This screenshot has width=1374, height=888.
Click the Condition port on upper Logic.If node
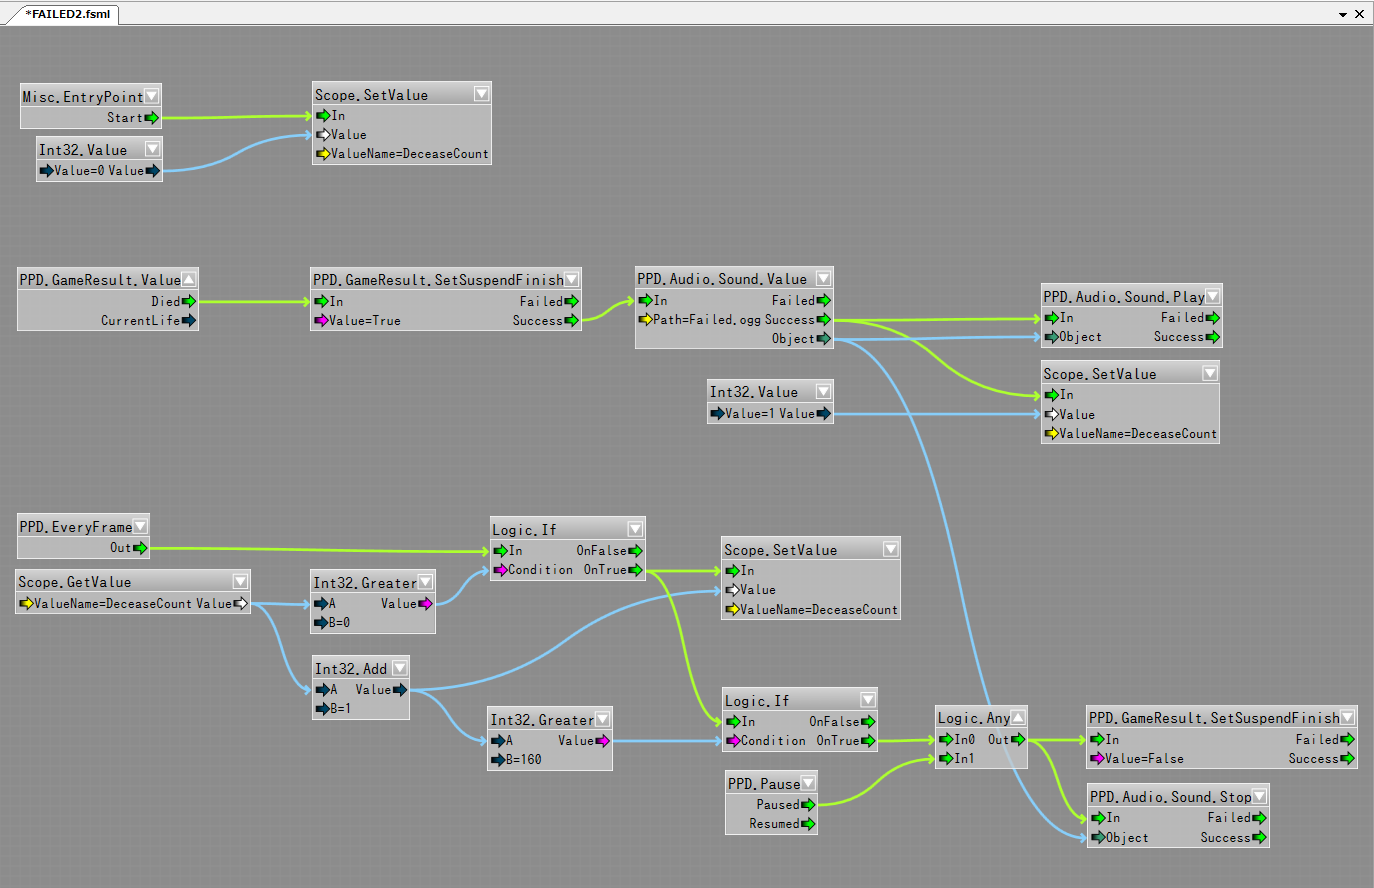pos(500,570)
